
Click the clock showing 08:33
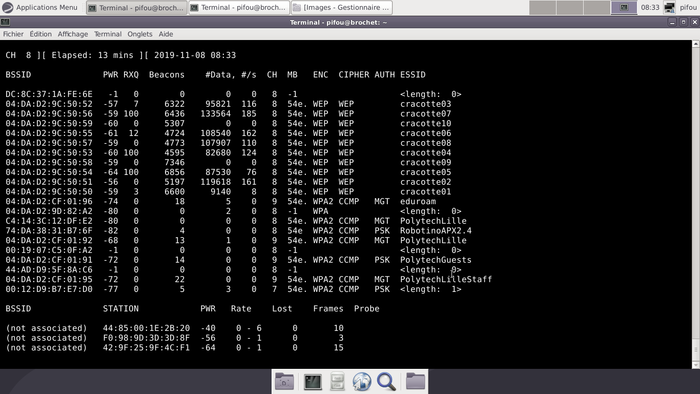tap(650, 7)
